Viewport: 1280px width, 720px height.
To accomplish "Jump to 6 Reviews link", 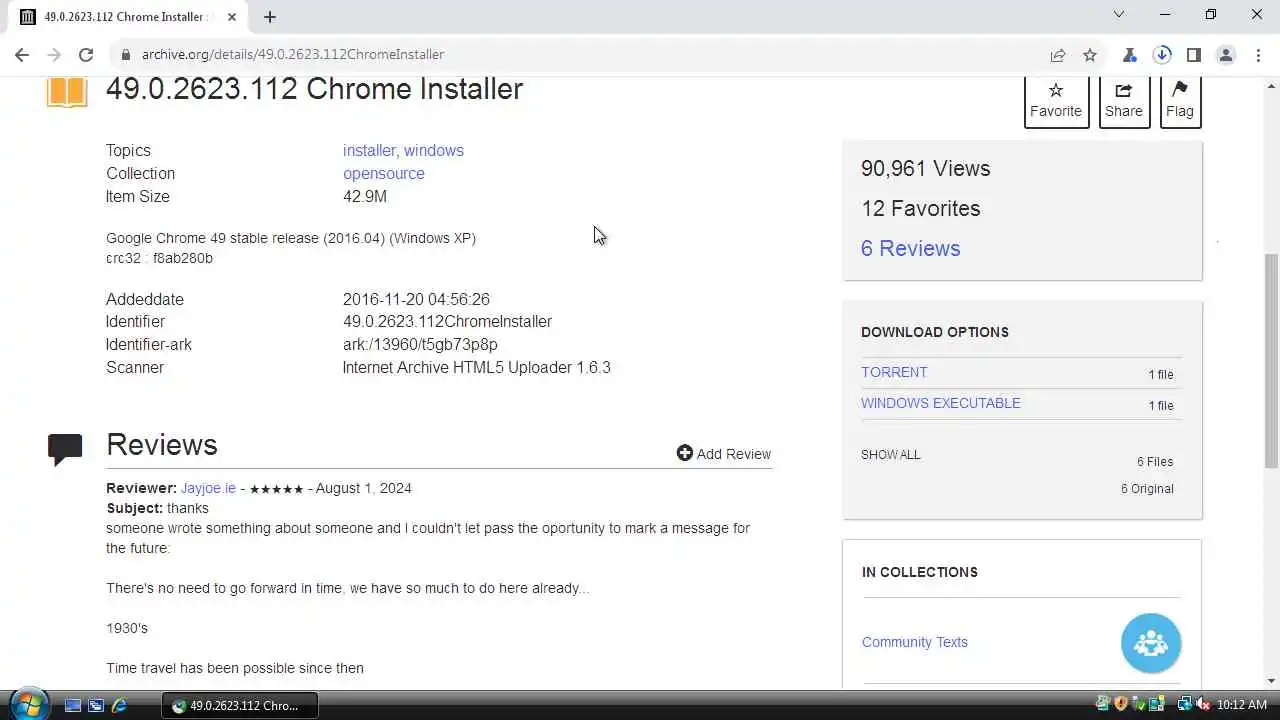I will coord(910,248).
